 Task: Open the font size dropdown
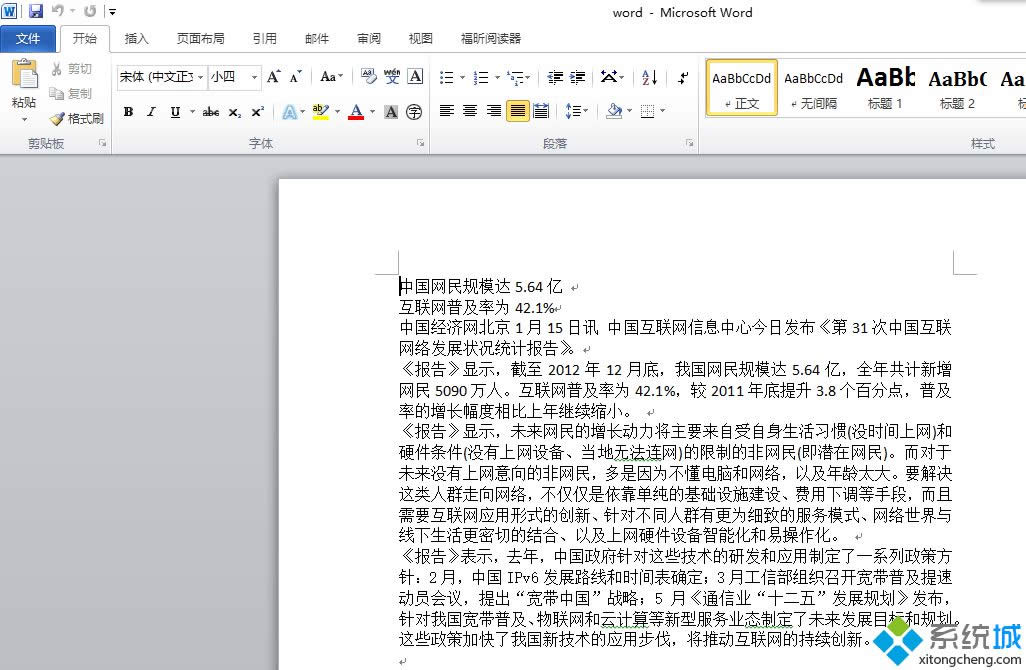(253, 77)
